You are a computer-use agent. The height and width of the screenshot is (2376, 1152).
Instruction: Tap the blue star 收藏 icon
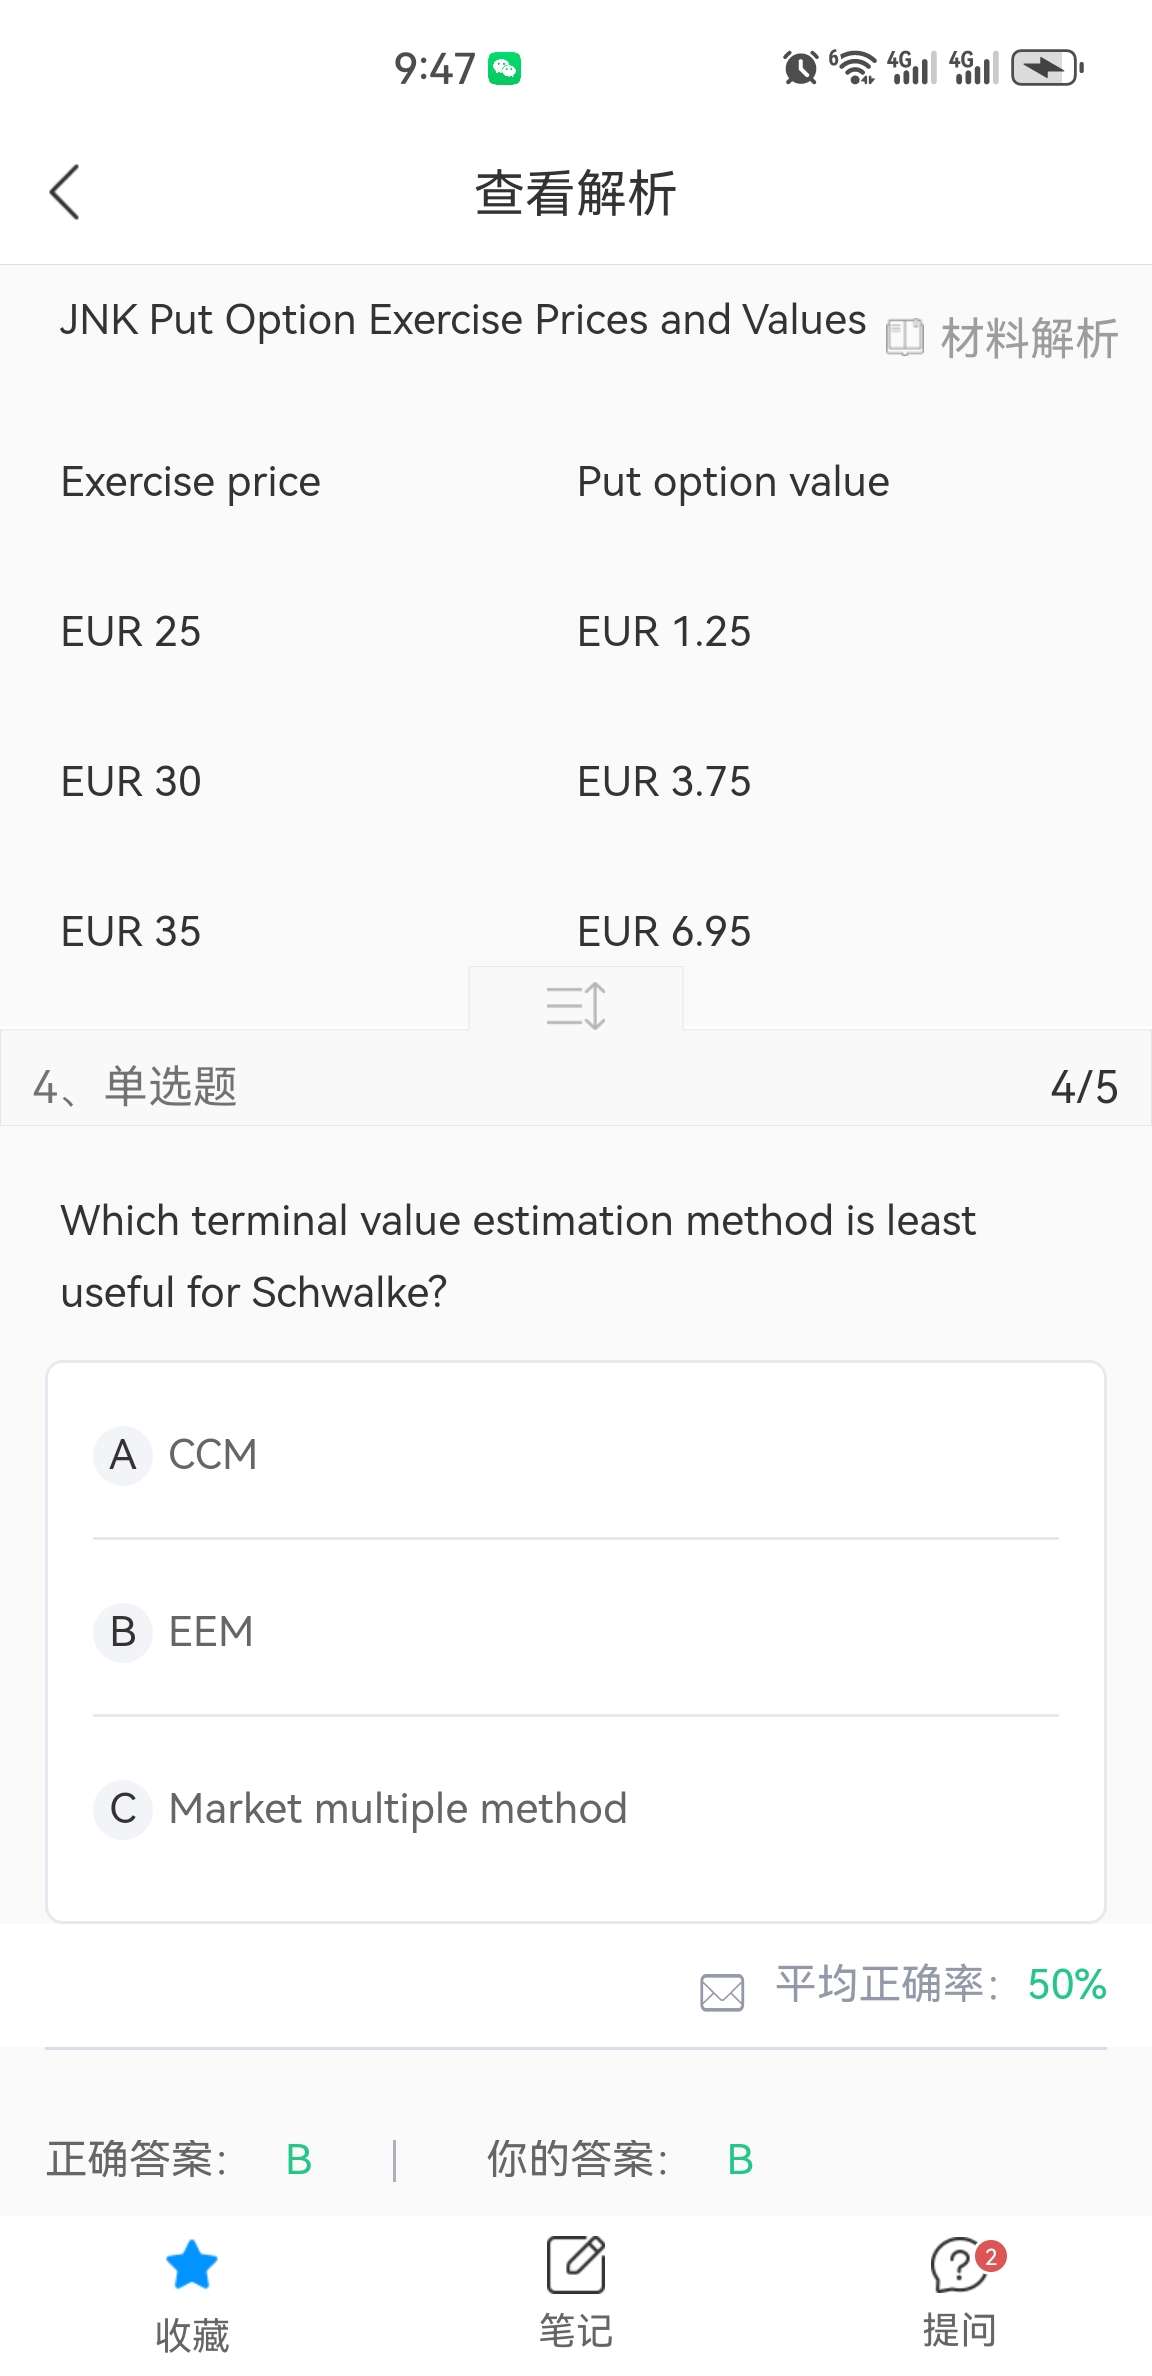coord(191,2264)
